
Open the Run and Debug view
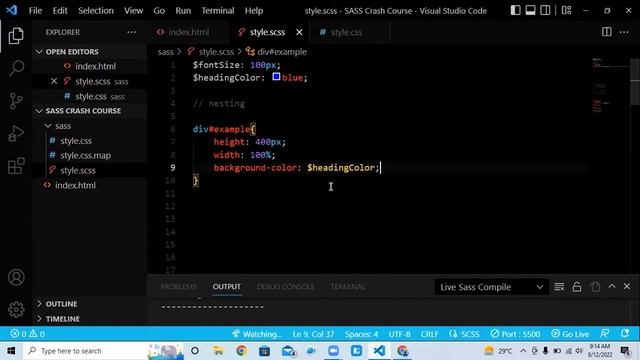tap(16, 133)
